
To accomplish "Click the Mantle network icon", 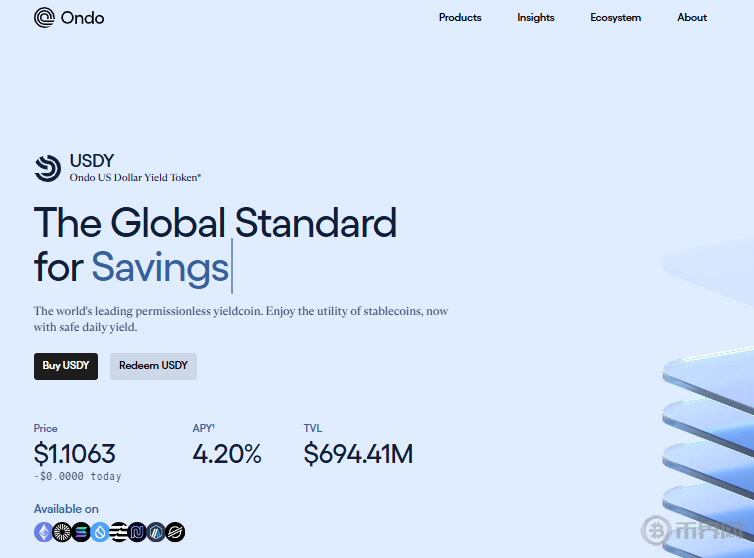I will [x=62, y=532].
